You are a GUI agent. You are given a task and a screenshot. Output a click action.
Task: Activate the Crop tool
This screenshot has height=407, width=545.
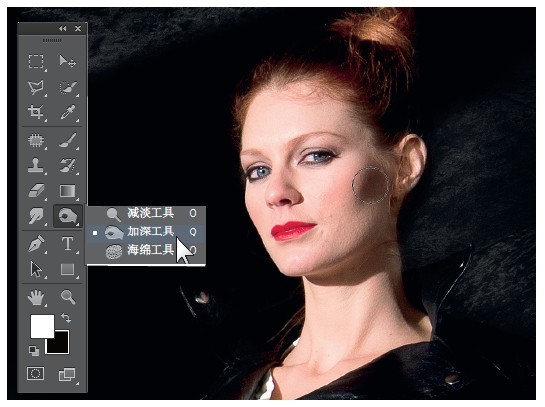pos(36,112)
